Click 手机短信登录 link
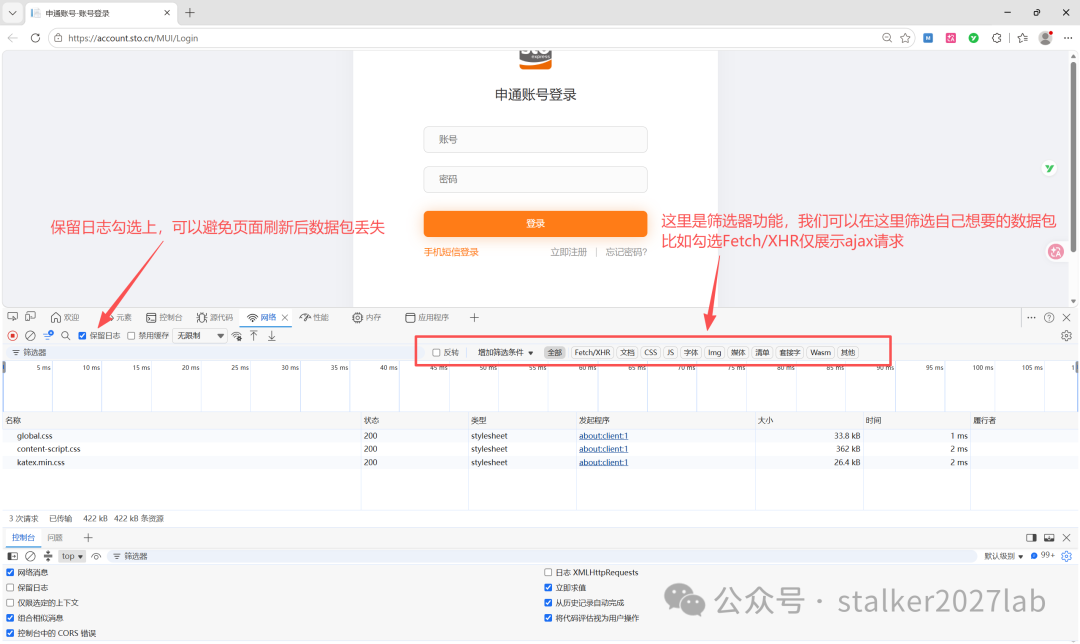1080x644 pixels. (x=451, y=252)
